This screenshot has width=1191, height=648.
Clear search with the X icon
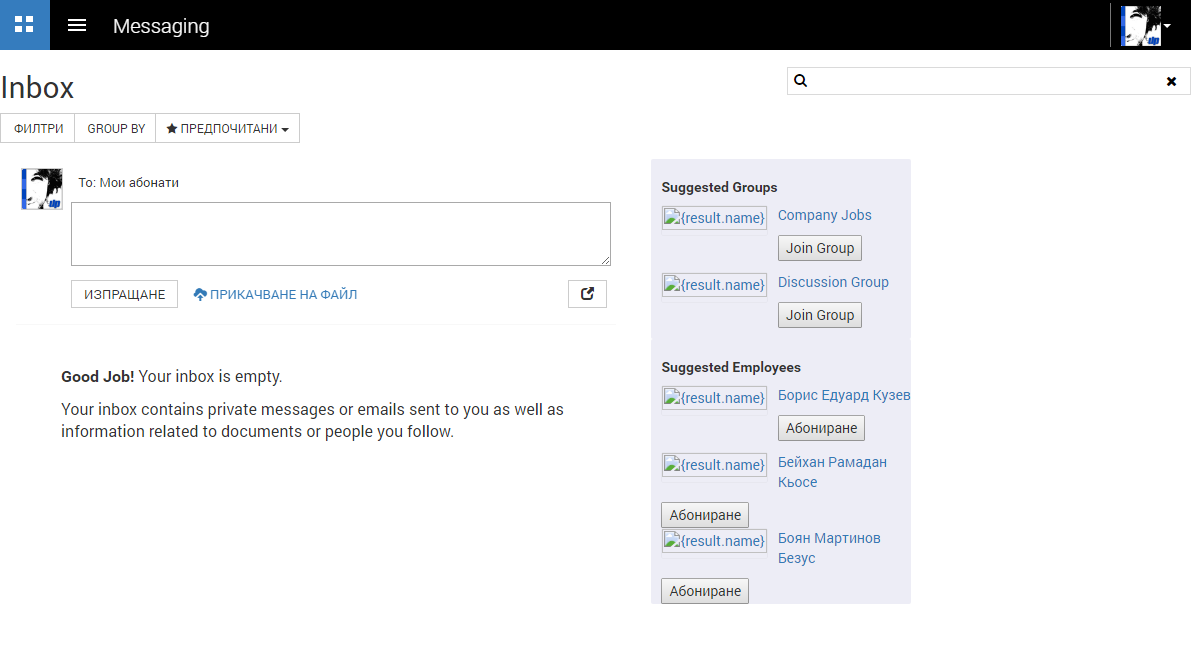coord(1171,81)
